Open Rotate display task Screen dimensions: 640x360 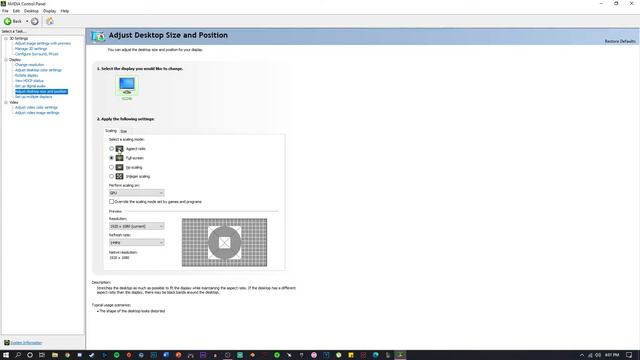pos(27,76)
